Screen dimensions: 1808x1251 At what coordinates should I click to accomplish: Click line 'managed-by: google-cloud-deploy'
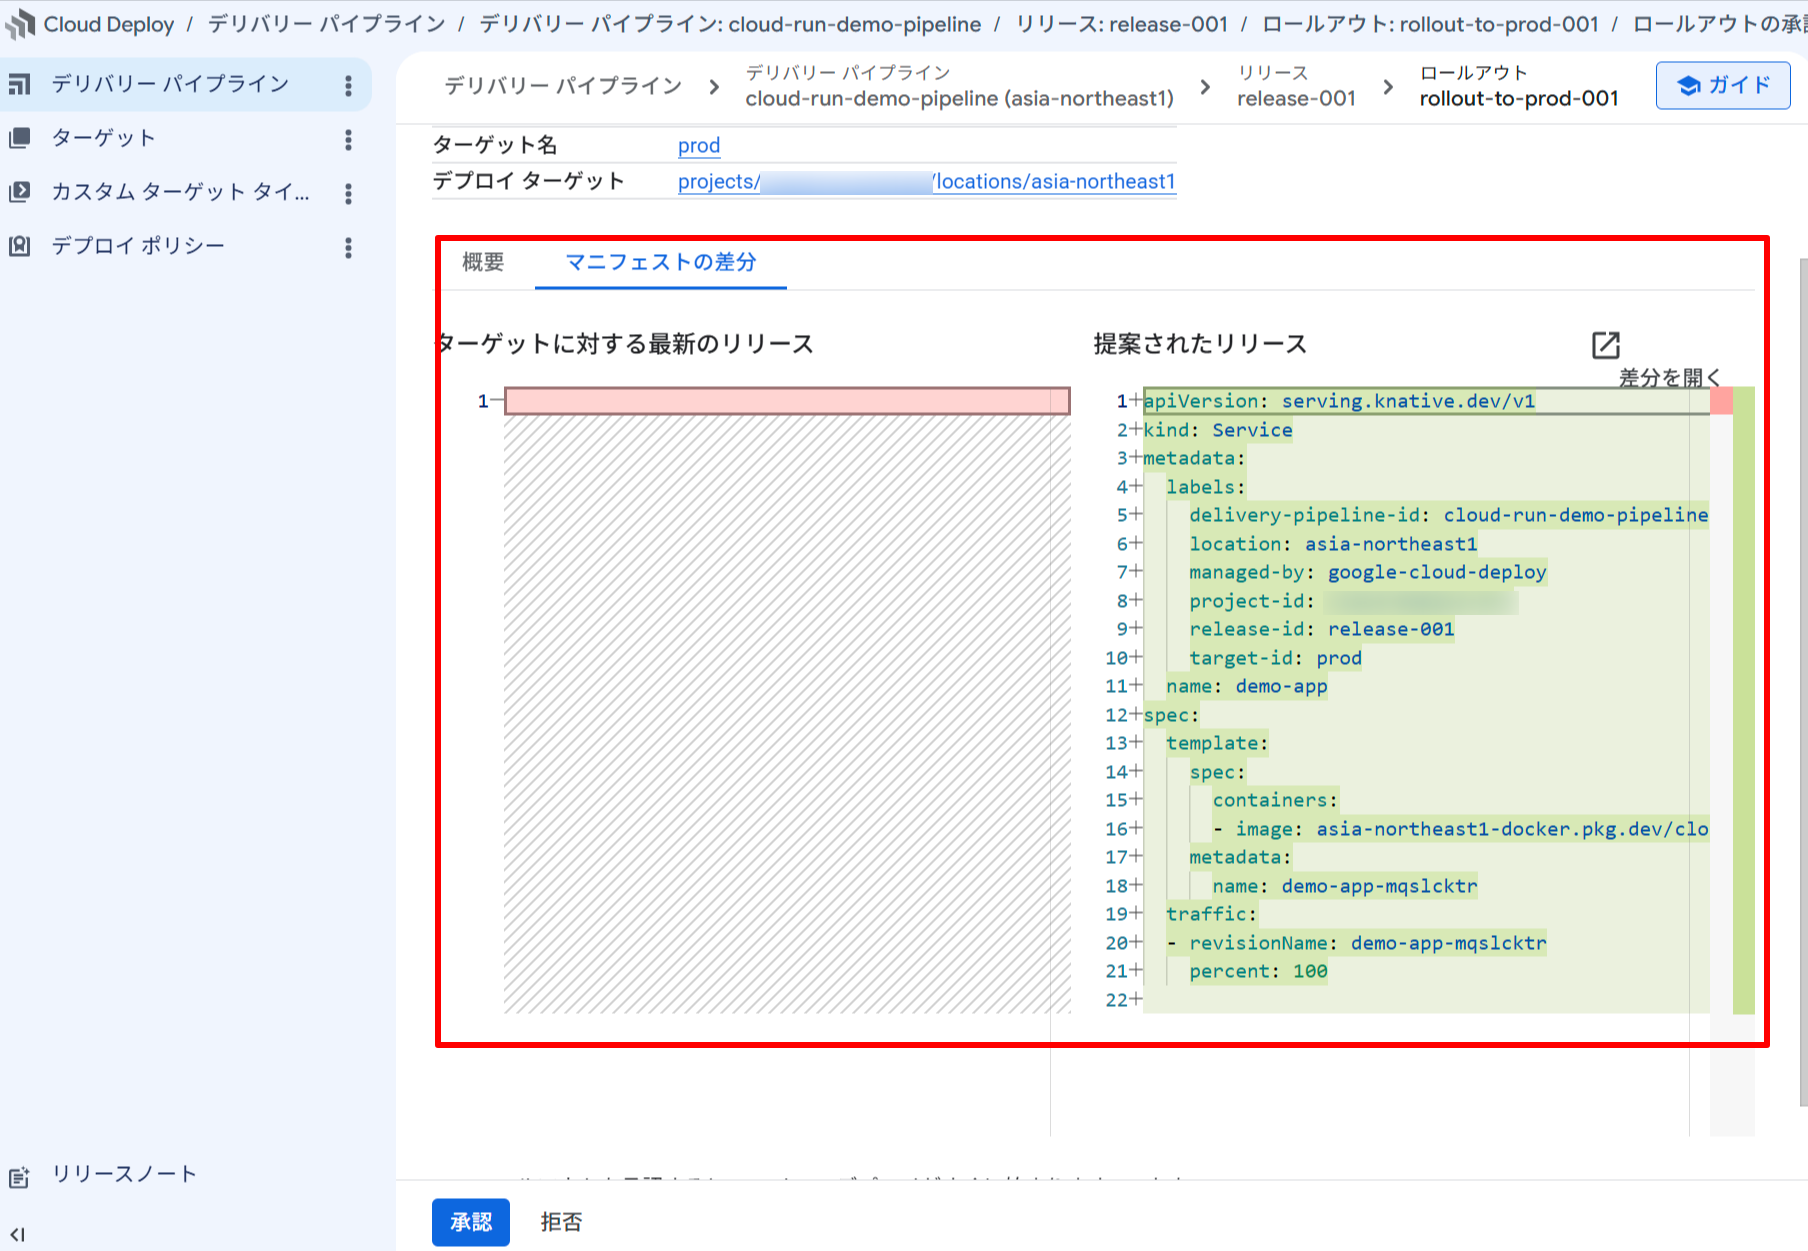[1368, 572]
